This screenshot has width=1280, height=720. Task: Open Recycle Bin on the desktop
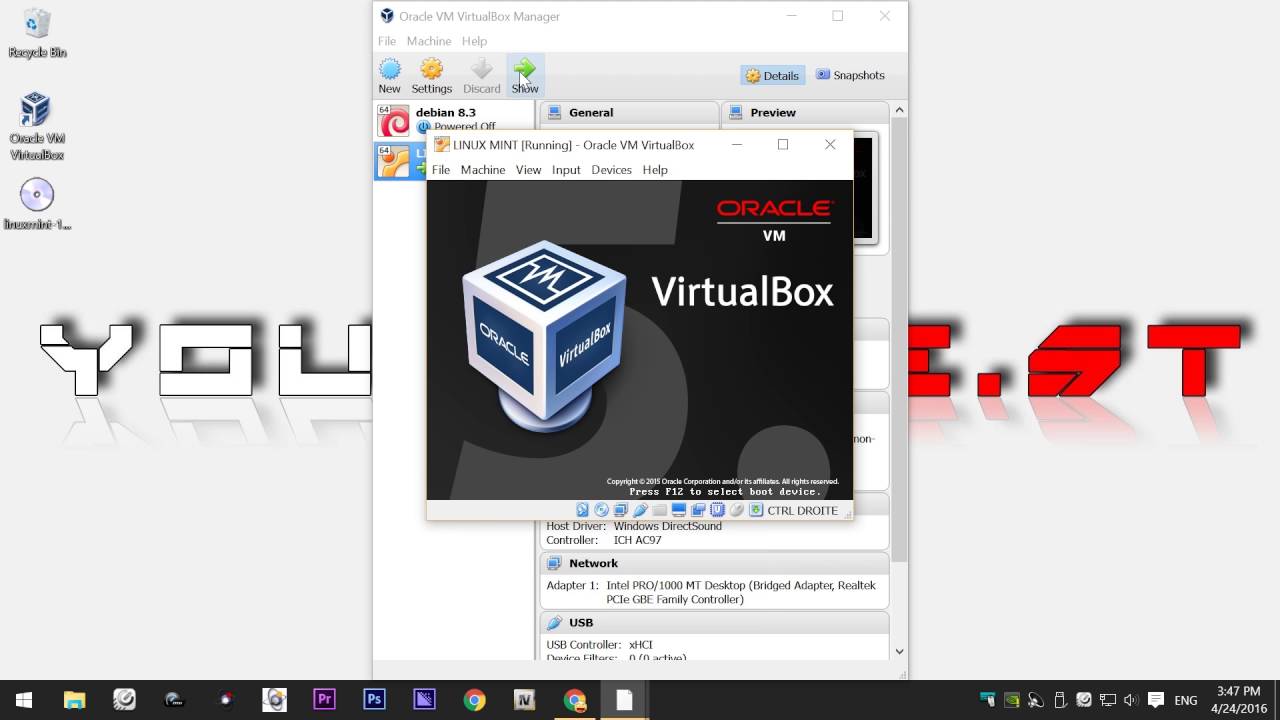pyautogui.click(x=37, y=33)
